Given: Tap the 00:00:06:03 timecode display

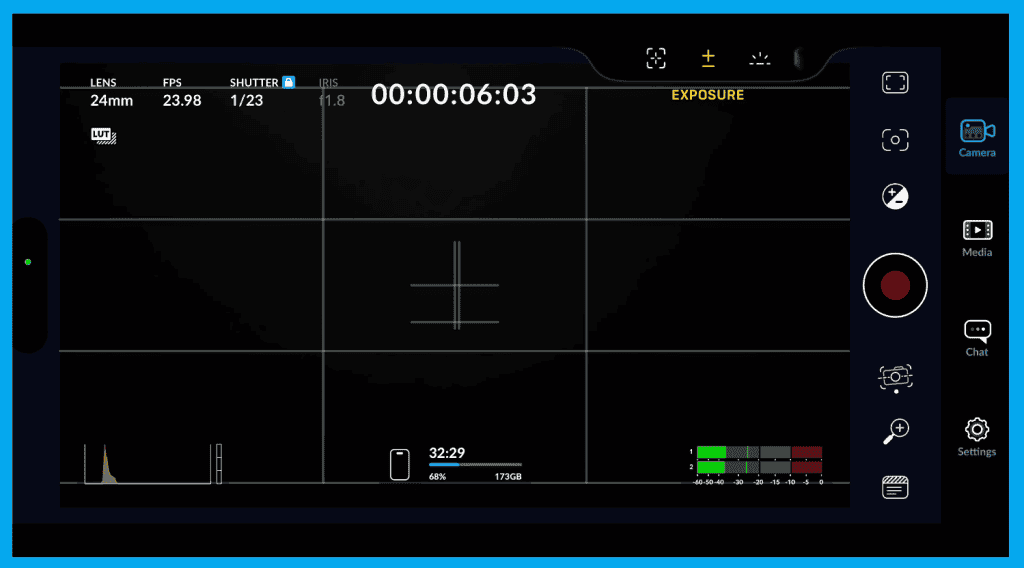Looking at the screenshot, I should [453, 95].
